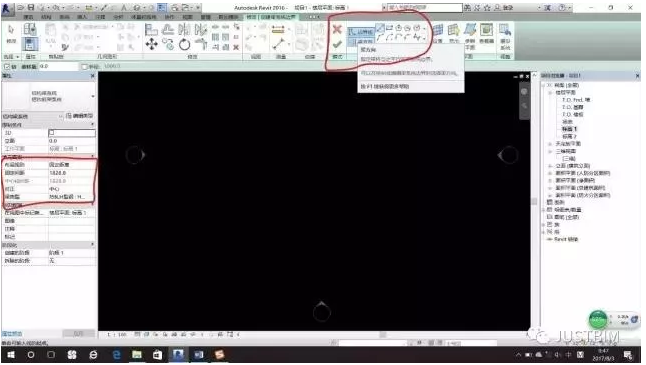Cancel edit mode with the red X
The height and width of the screenshot is (365, 646).
point(337,29)
